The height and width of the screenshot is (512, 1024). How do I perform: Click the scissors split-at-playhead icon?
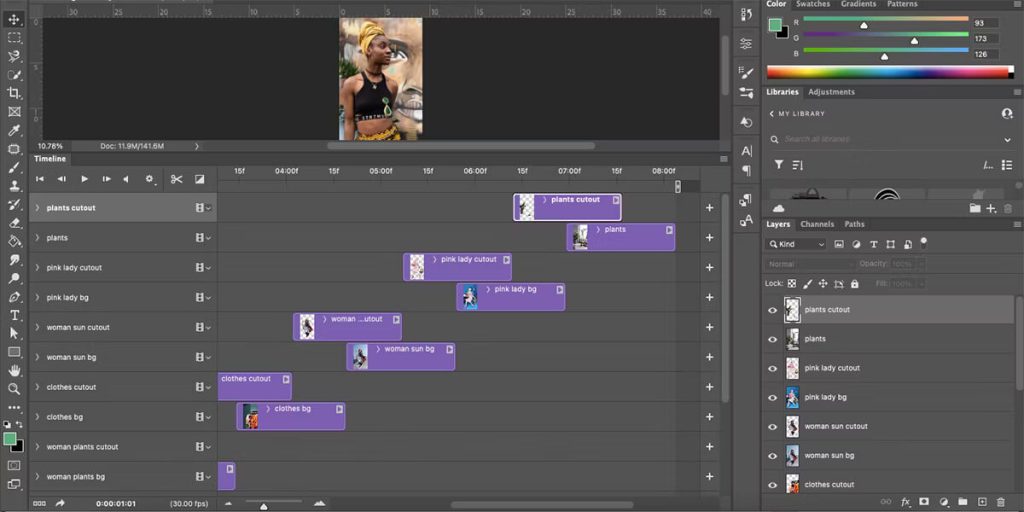pyautogui.click(x=176, y=179)
